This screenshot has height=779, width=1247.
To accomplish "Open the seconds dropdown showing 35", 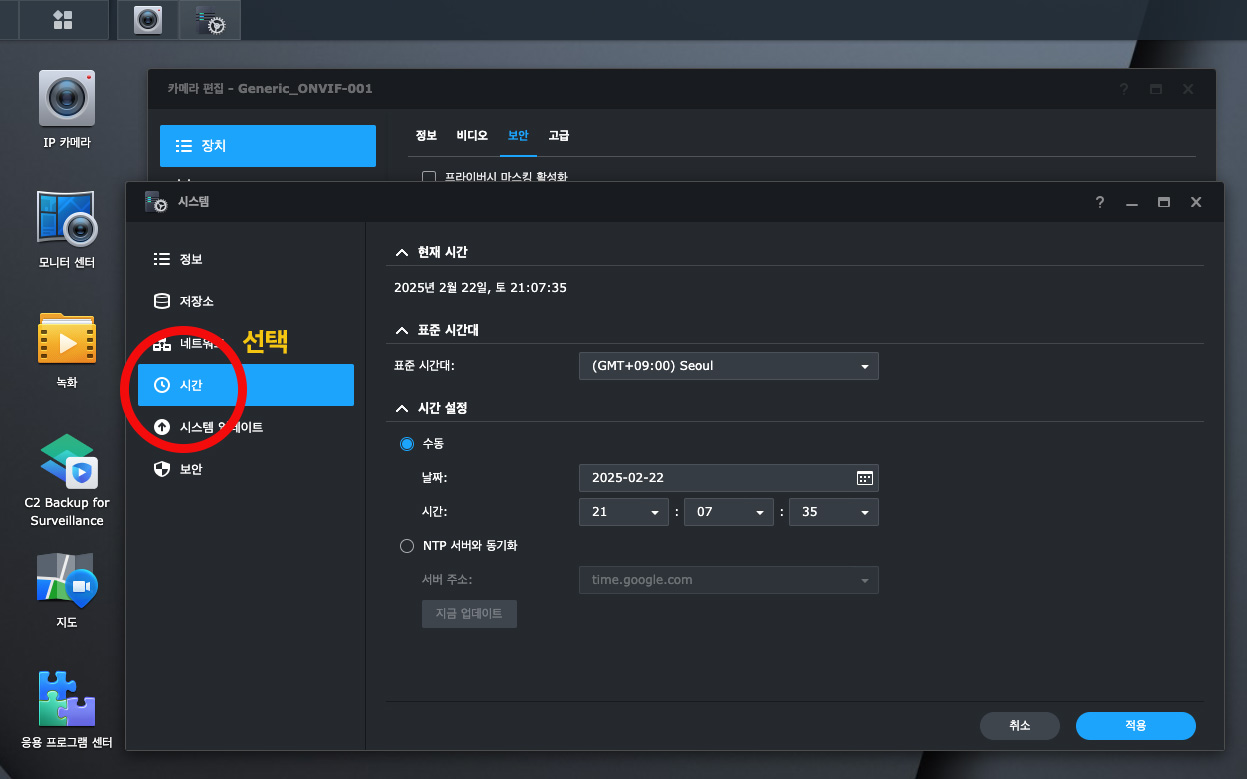I will (833, 512).
